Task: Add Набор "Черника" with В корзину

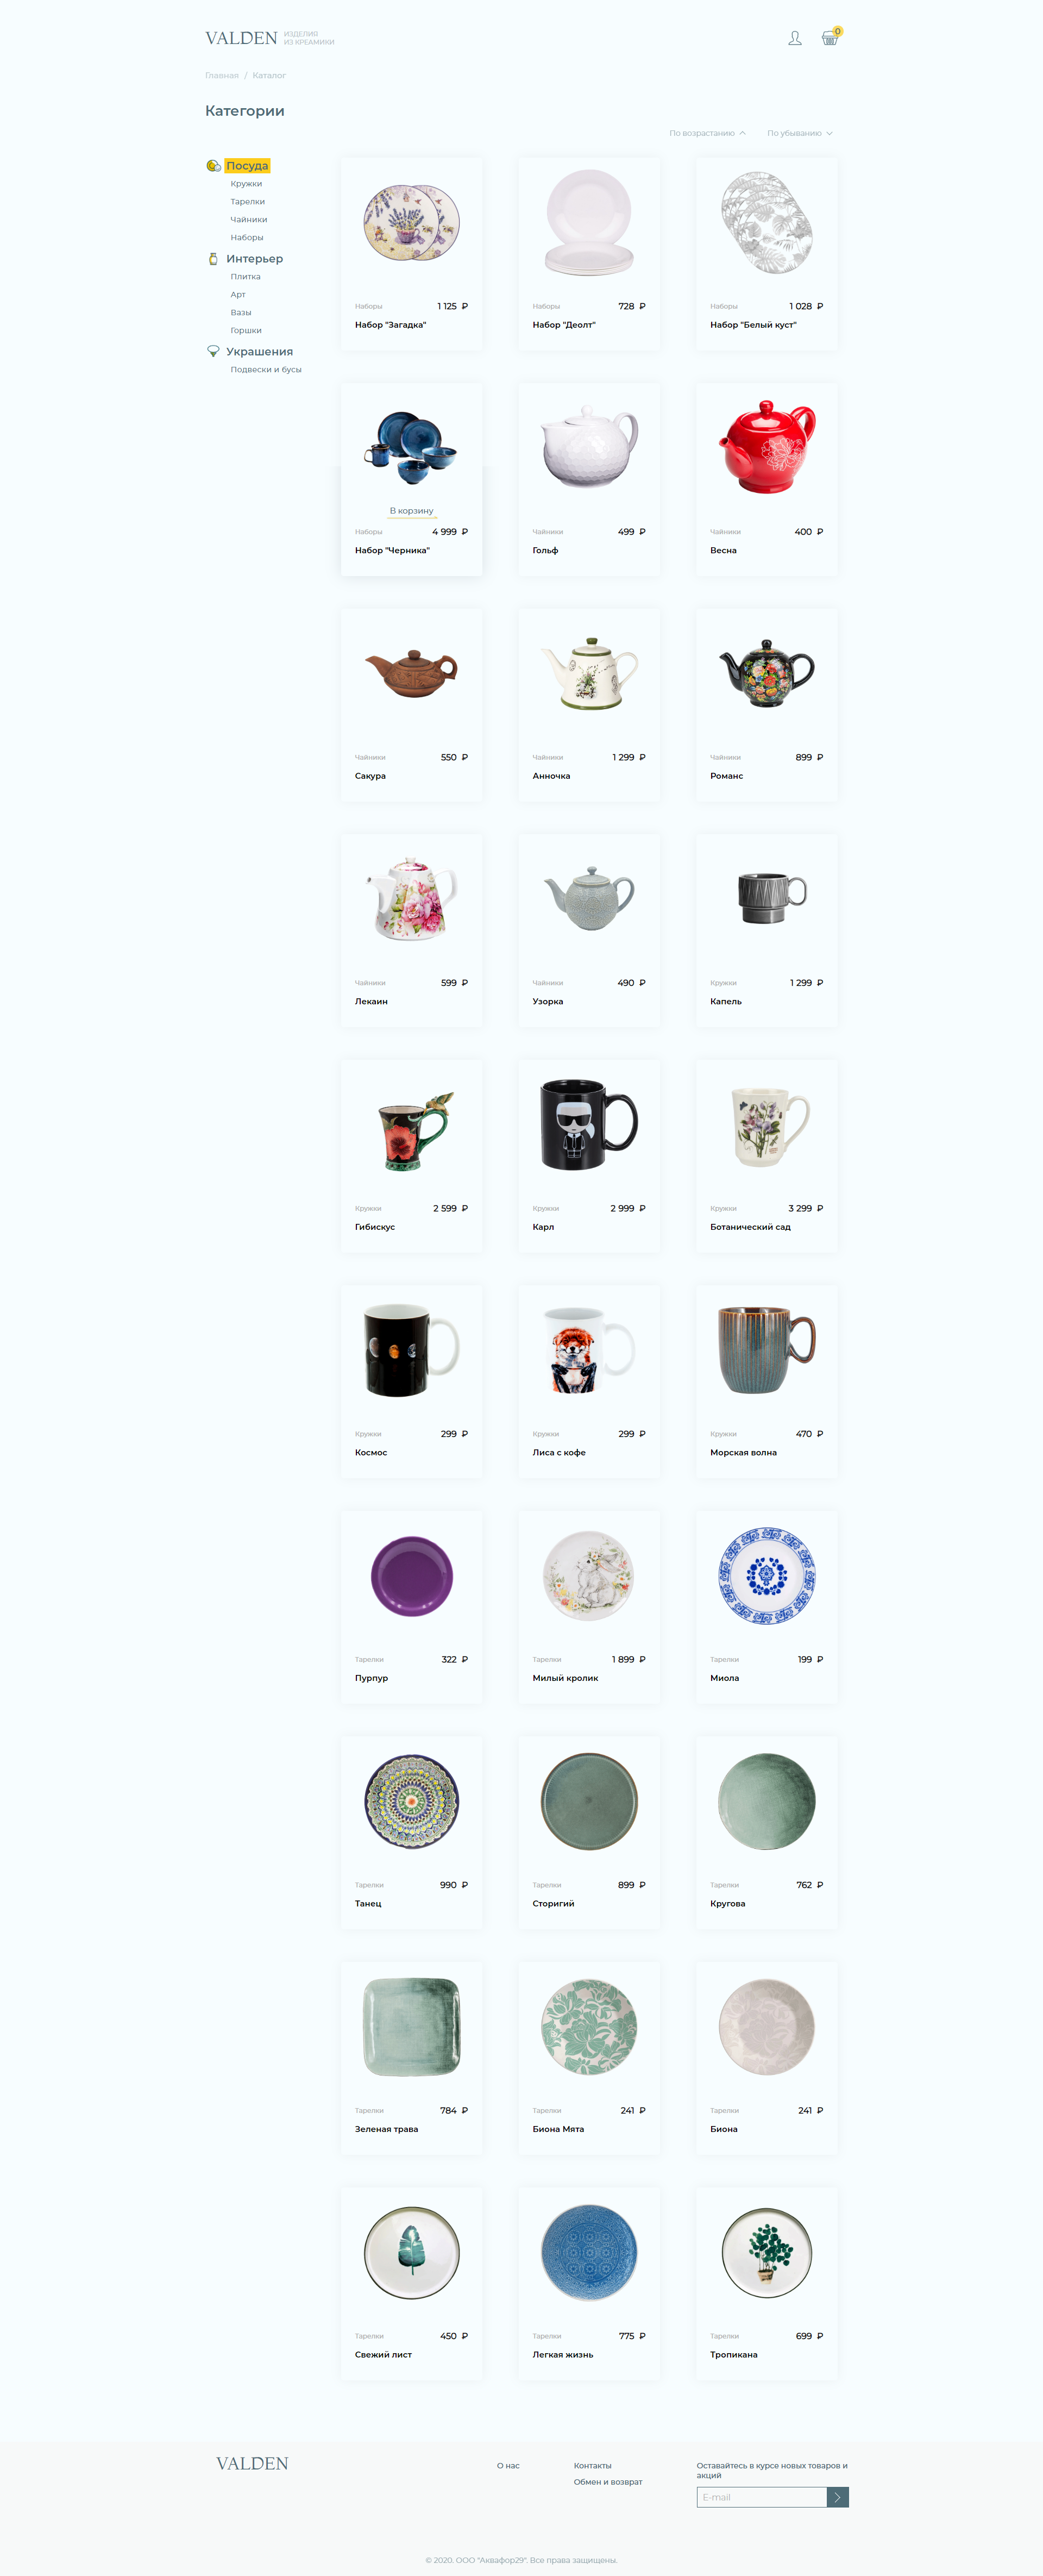Action: (x=411, y=511)
